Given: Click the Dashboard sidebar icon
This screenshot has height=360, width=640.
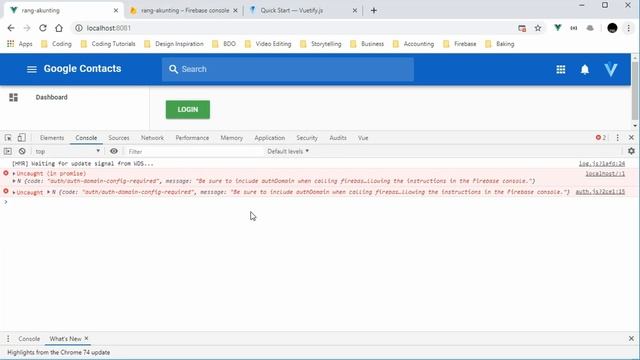Looking at the screenshot, I should pyautogui.click(x=13, y=97).
